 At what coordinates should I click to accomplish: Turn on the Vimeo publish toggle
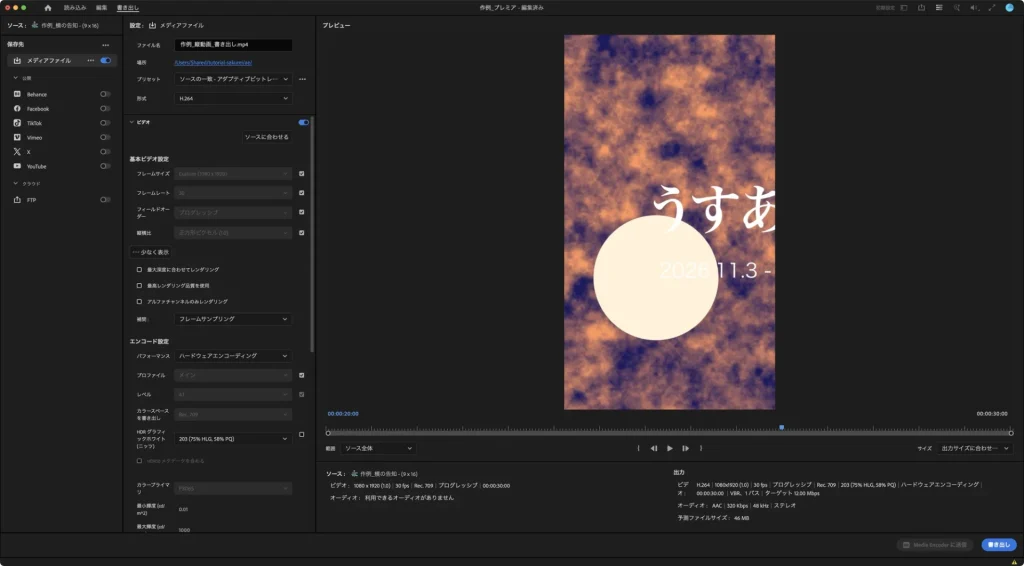(105, 137)
